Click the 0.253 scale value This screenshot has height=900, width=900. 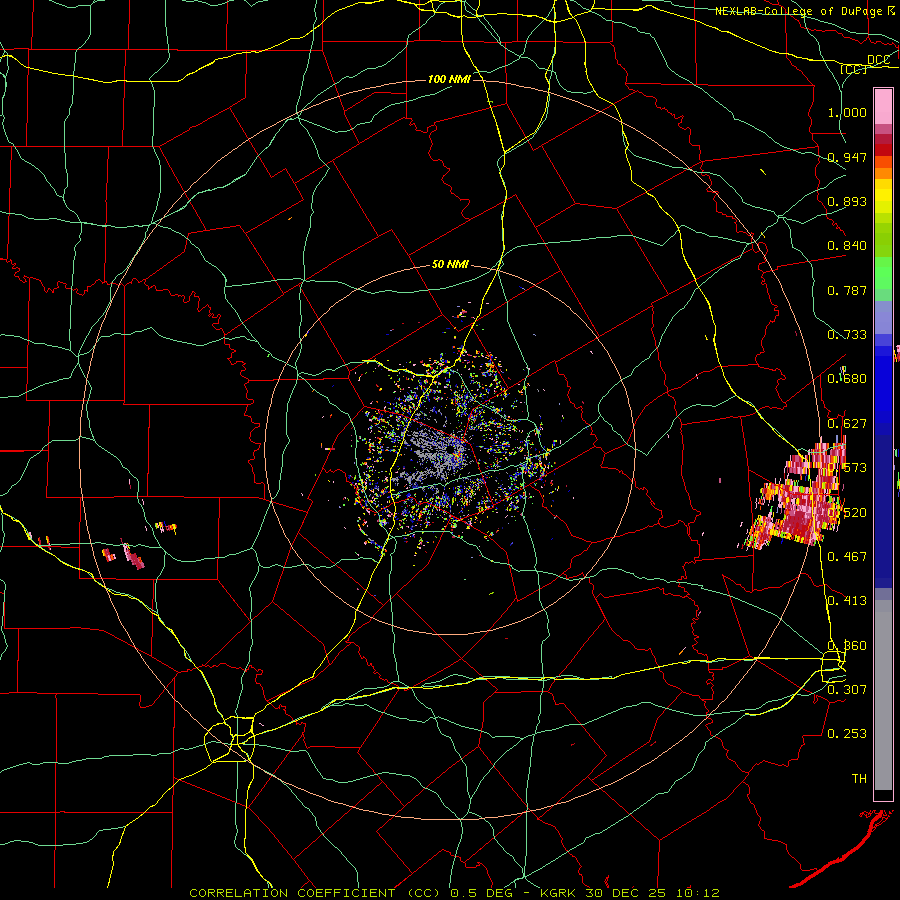click(x=847, y=734)
